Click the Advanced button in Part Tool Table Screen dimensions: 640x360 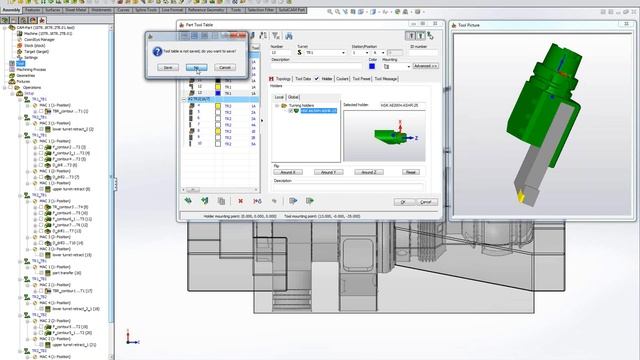[425, 66]
